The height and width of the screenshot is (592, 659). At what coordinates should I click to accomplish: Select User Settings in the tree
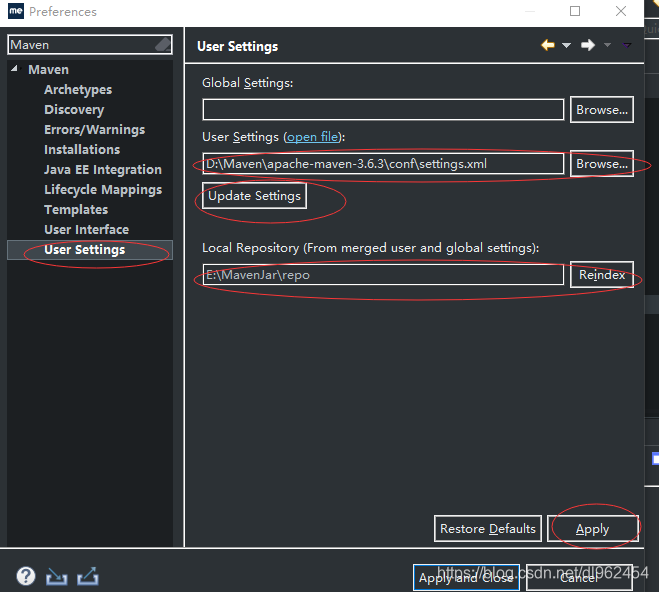(90, 250)
